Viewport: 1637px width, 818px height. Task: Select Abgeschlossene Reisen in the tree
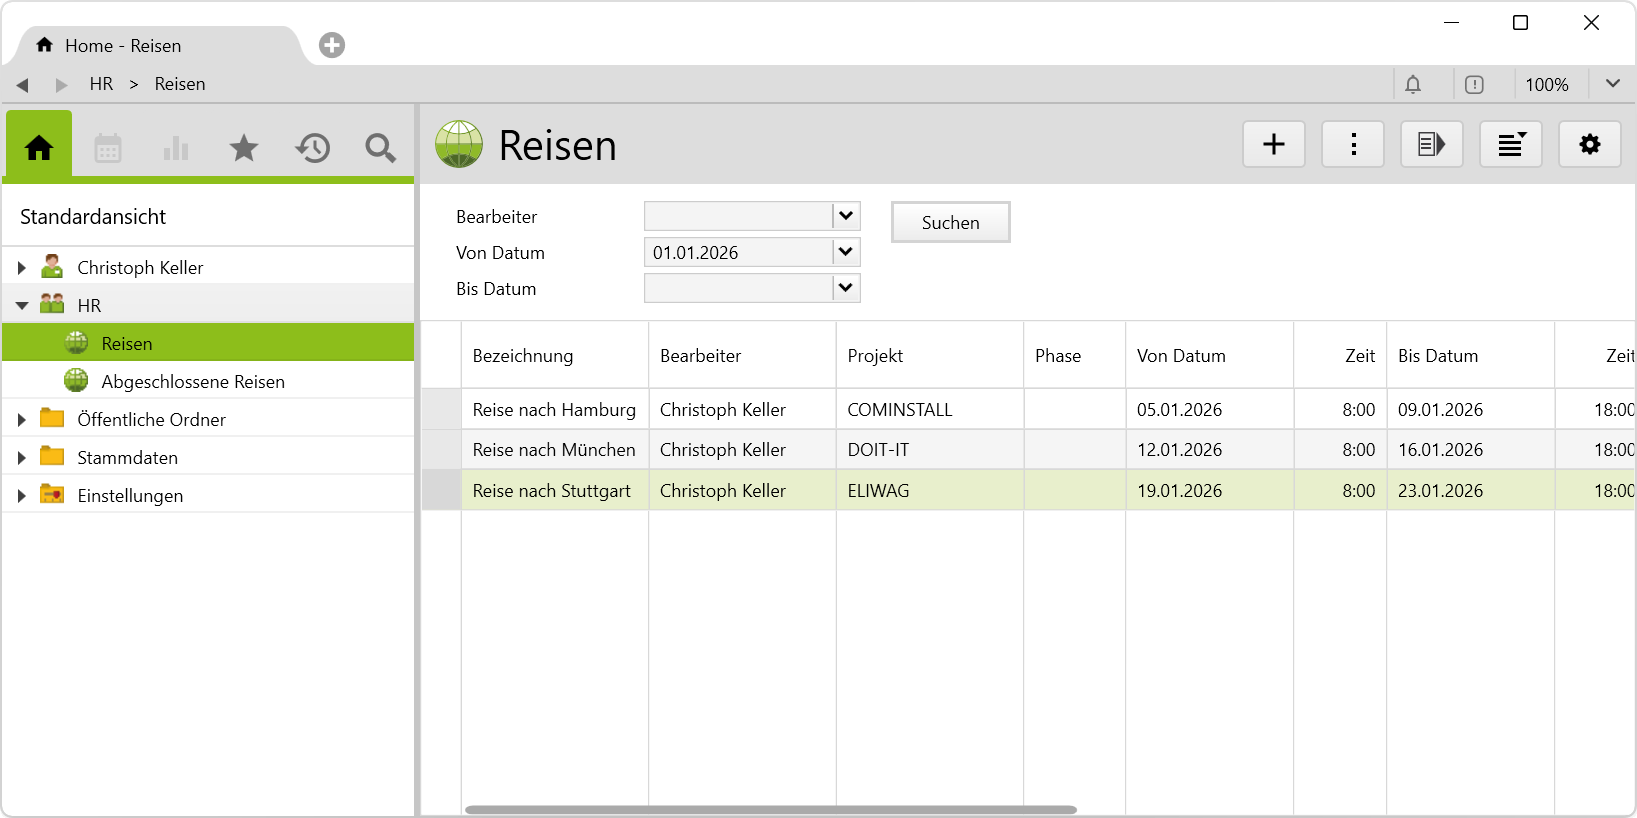click(x=193, y=382)
